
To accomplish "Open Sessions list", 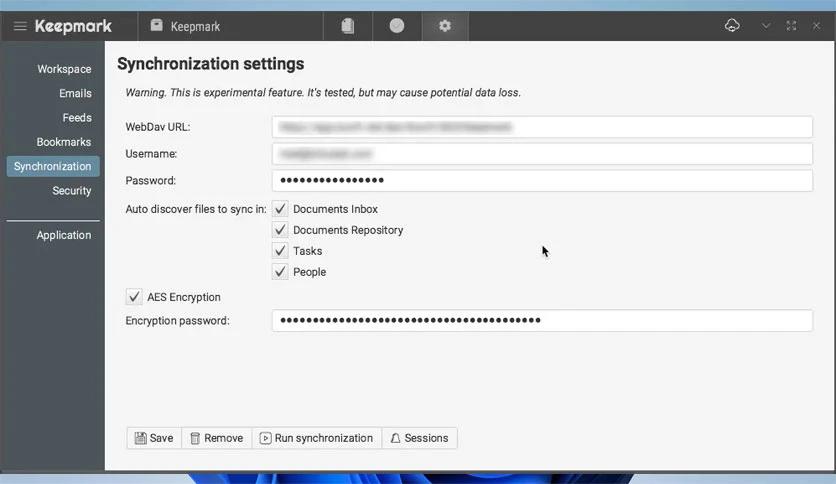I will pos(419,438).
